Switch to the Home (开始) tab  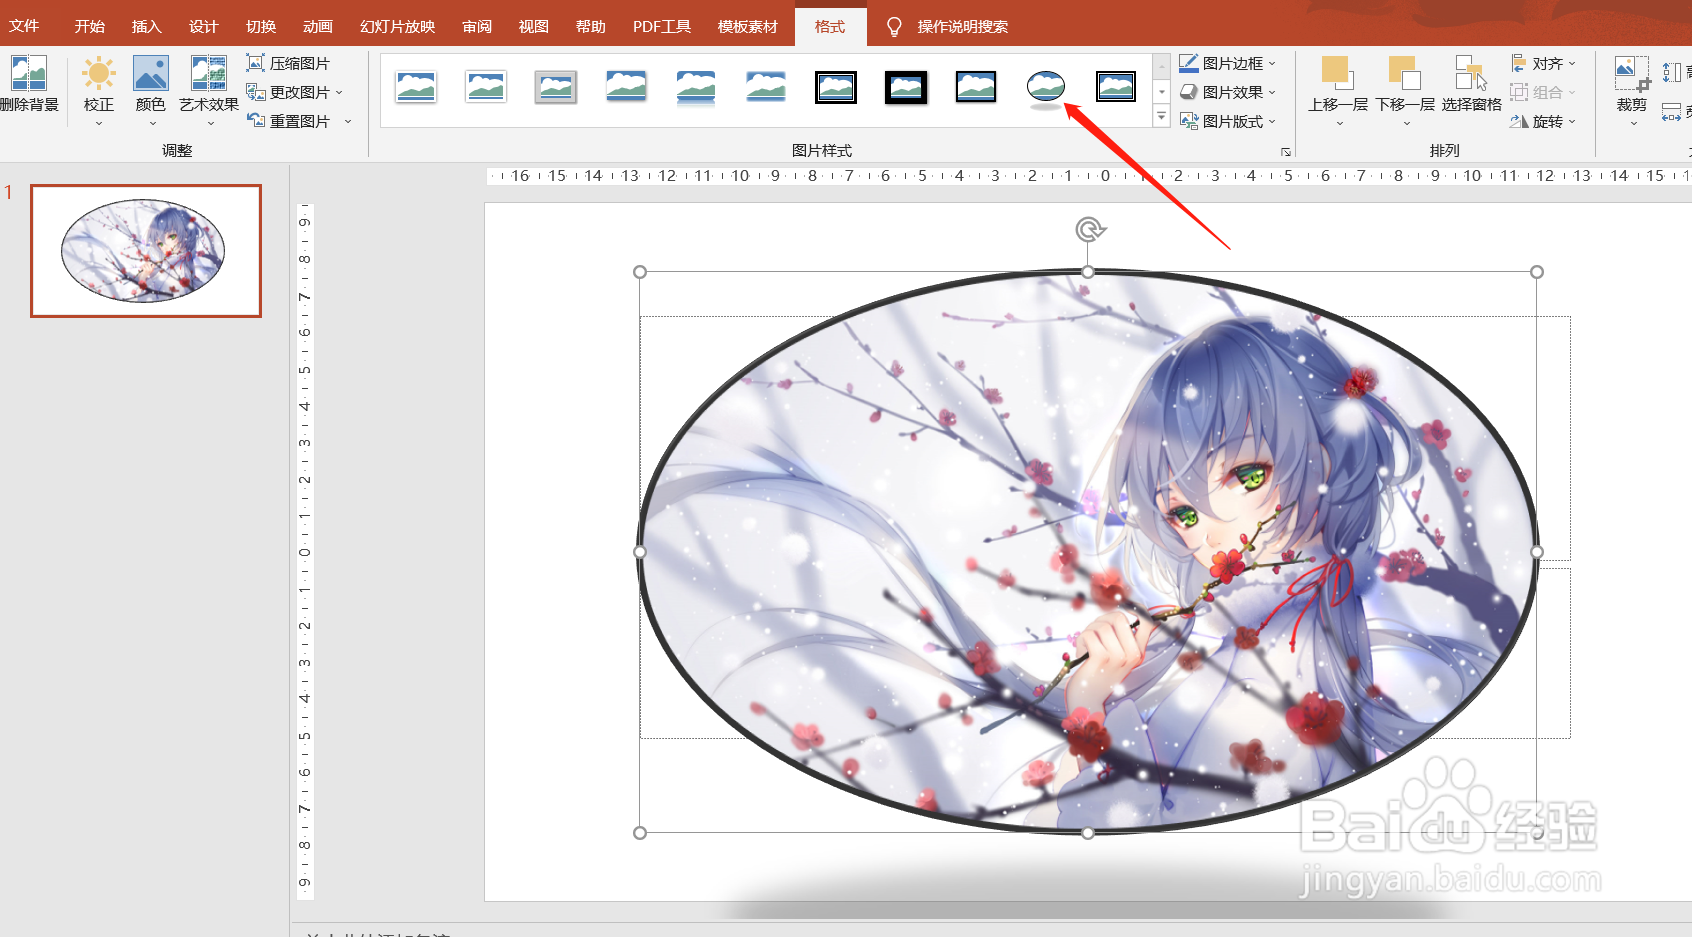[x=90, y=26]
